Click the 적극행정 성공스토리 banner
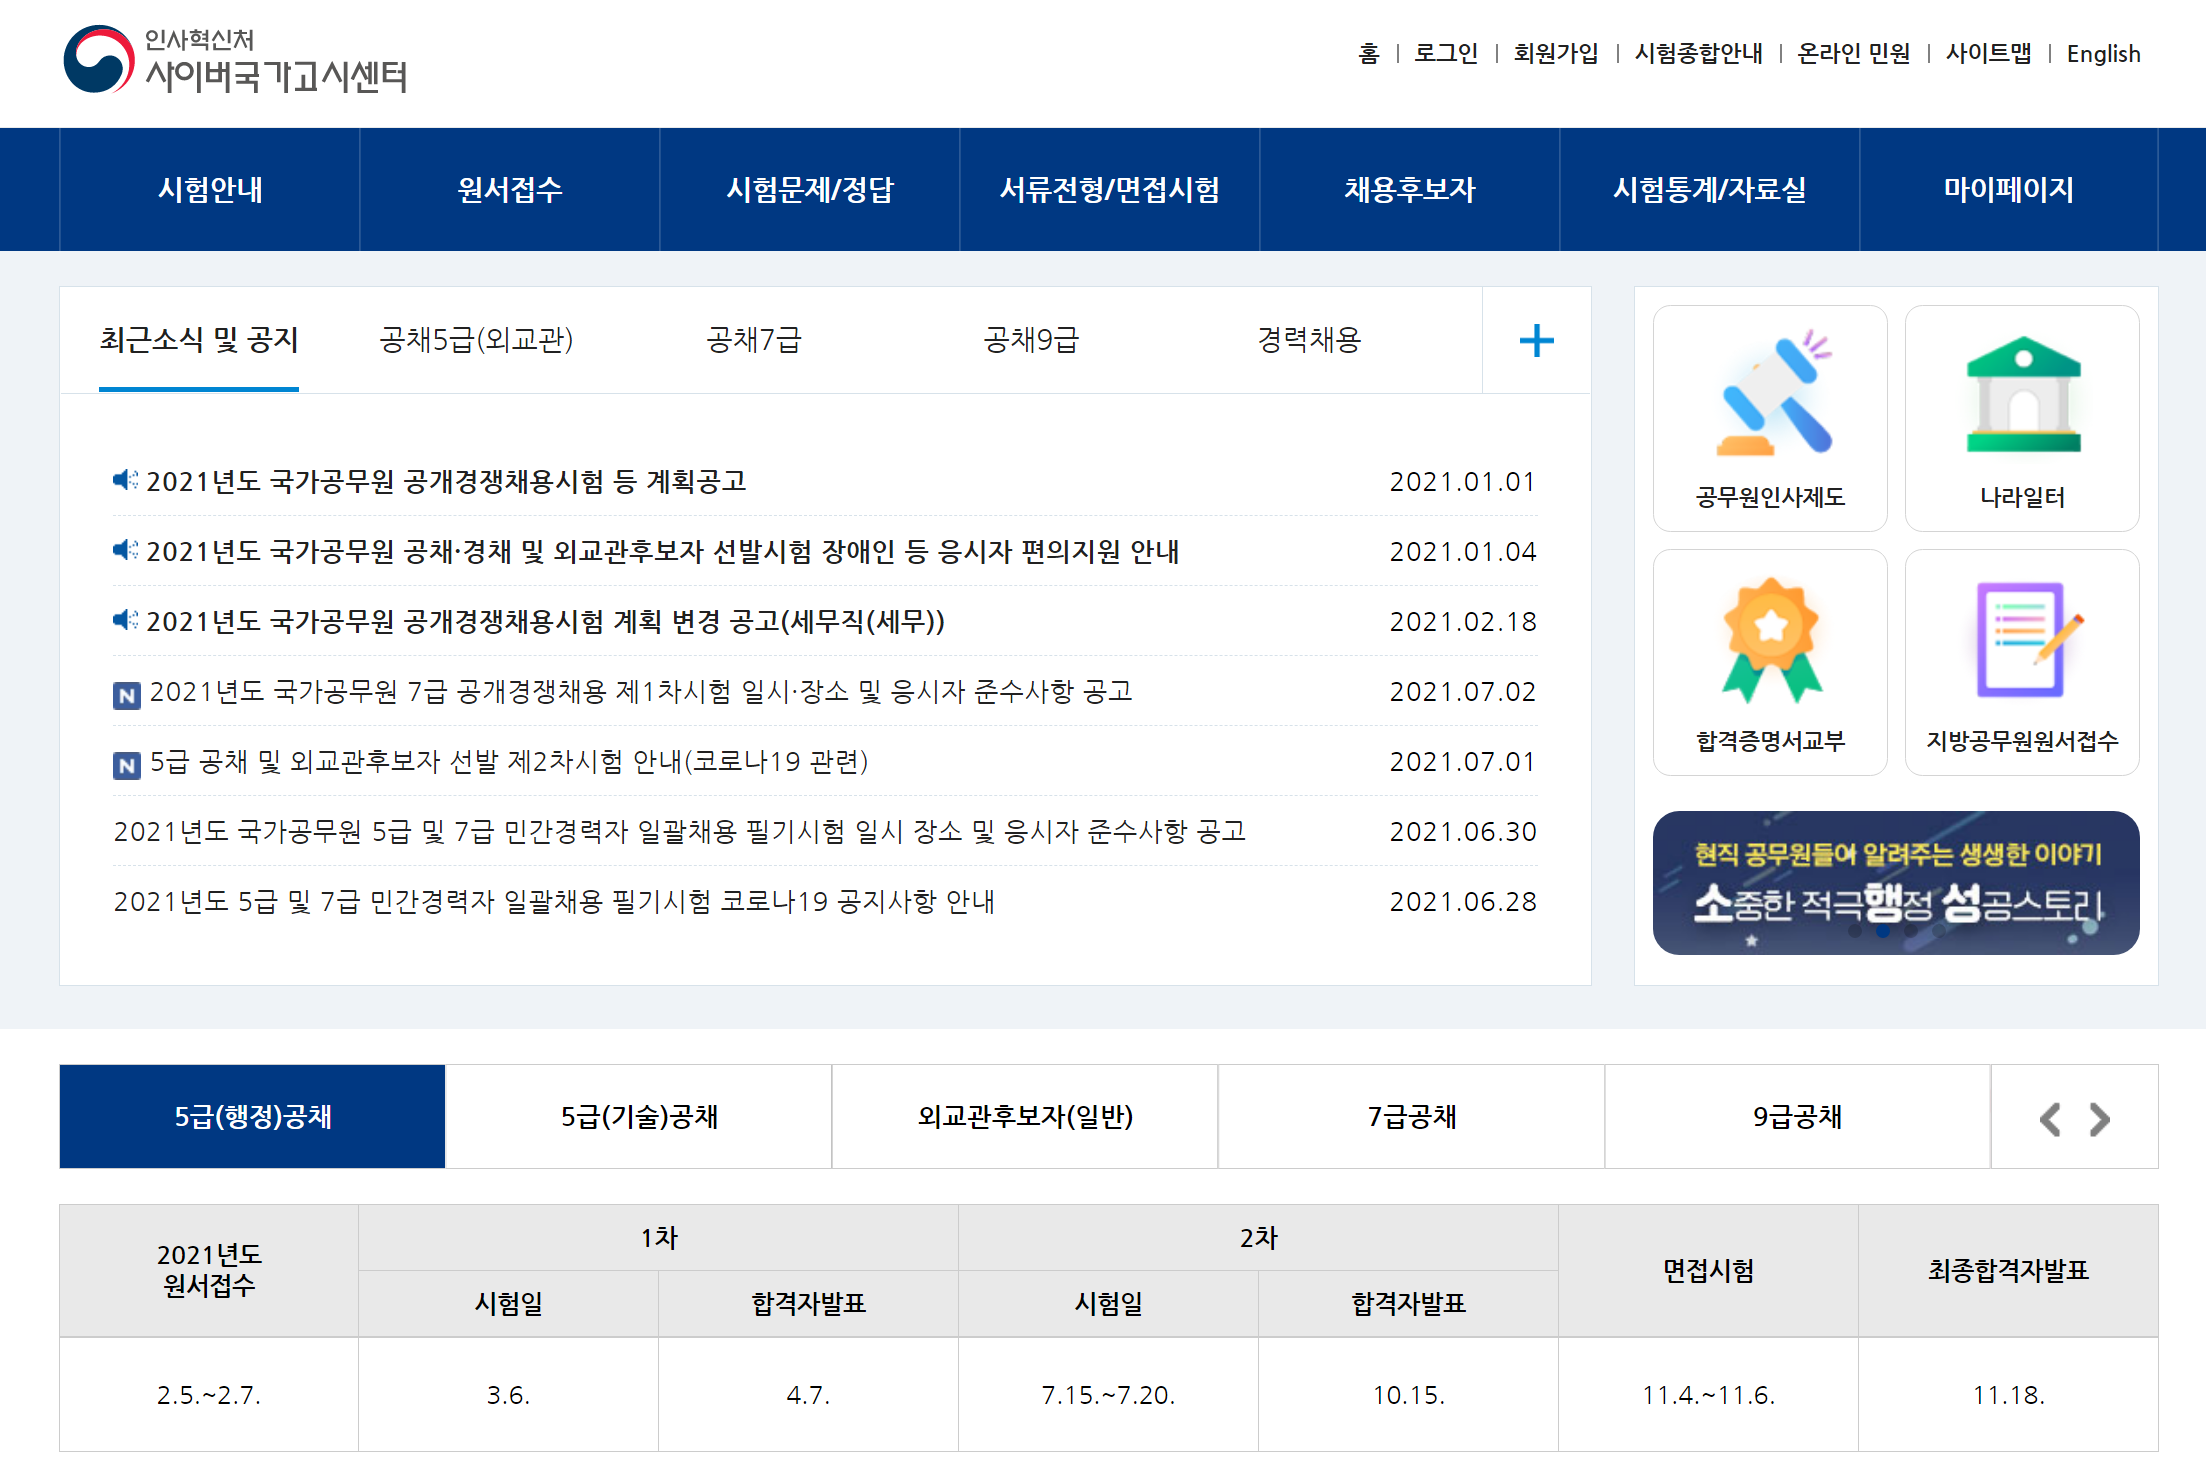 tap(1896, 883)
